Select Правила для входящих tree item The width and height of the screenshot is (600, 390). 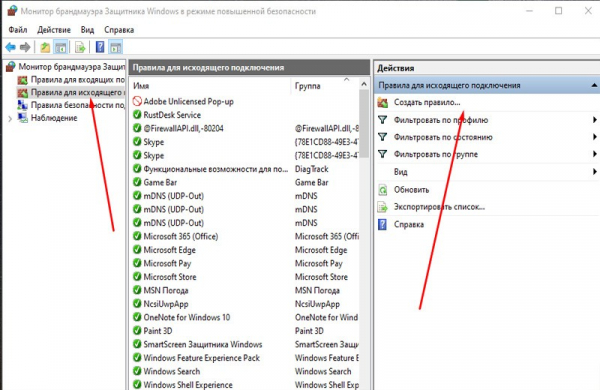[x=78, y=80]
